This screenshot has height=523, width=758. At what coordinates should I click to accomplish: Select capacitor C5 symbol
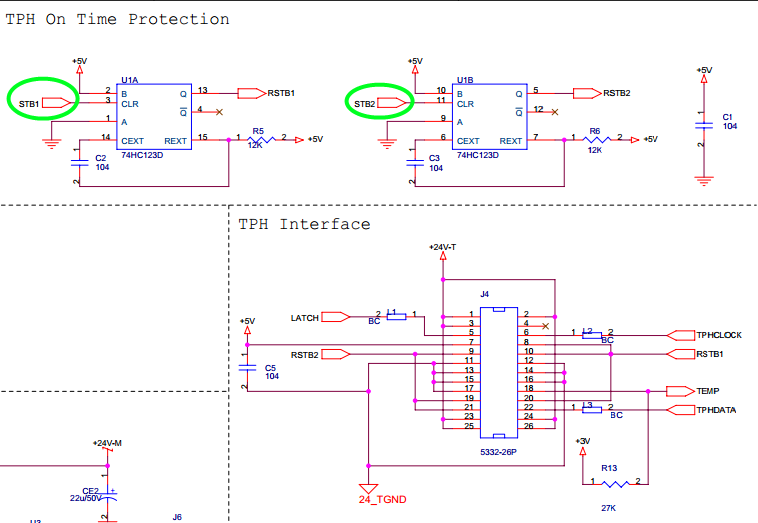pos(248,368)
